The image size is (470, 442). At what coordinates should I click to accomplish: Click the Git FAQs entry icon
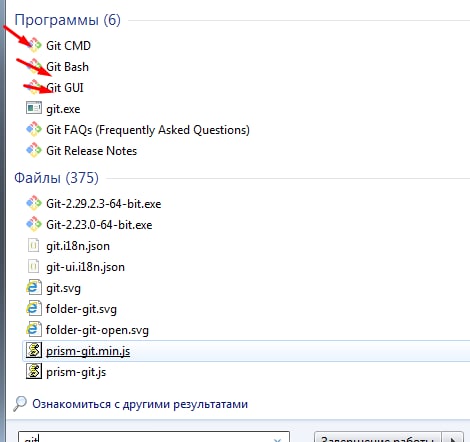34,129
